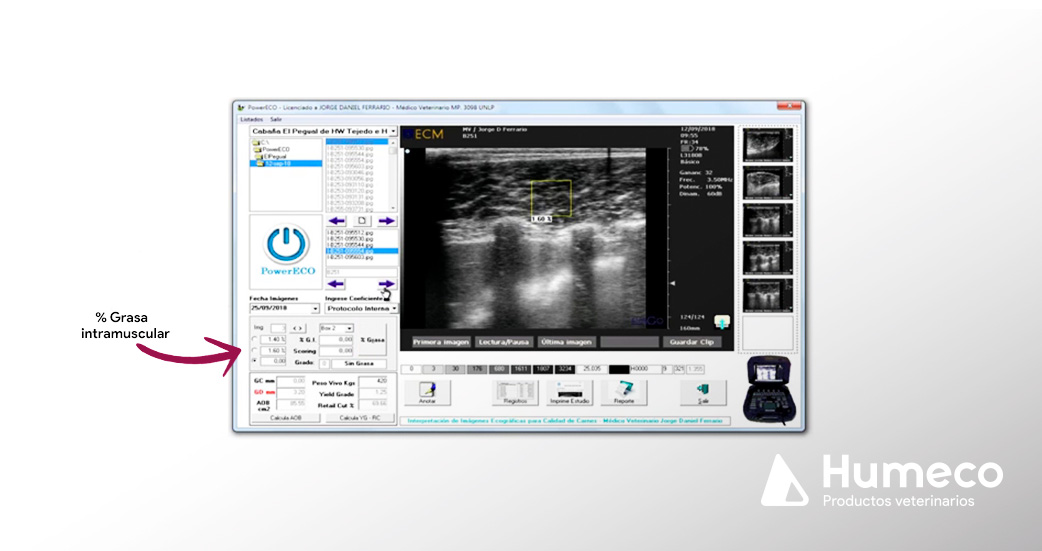Click the <> image toggle button

298,328
